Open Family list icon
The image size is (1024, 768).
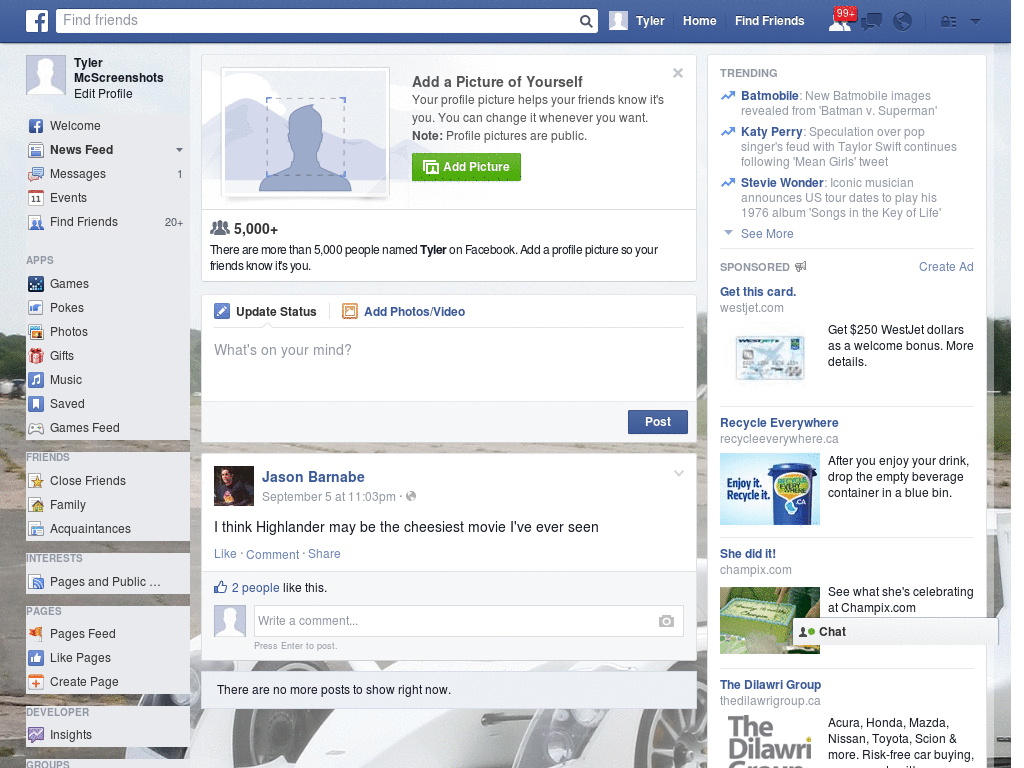point(36,505)
